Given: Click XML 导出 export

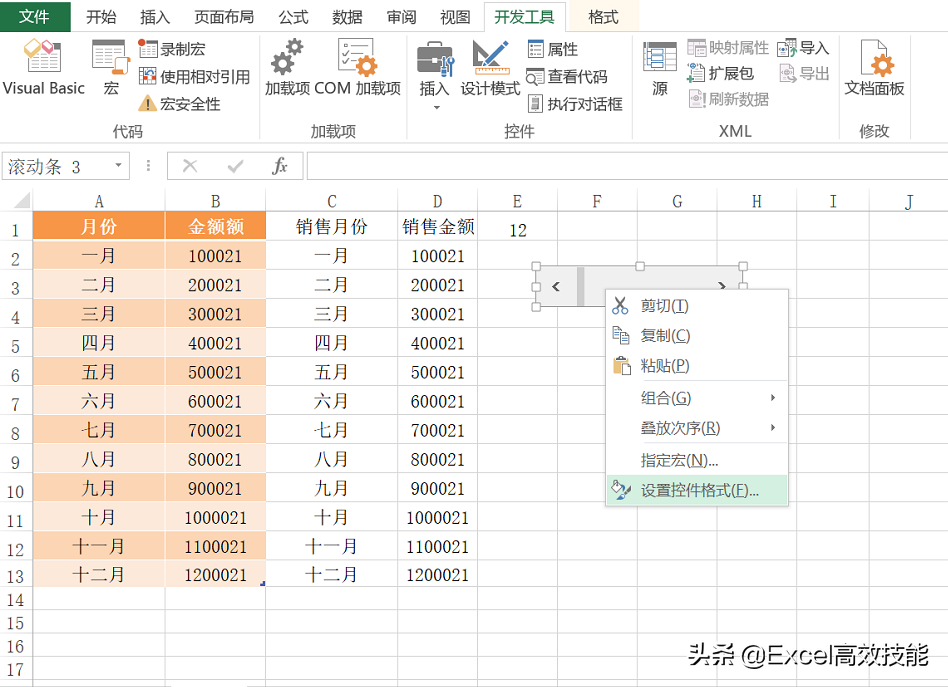Looking at the screenshot, I should [804, 73].
